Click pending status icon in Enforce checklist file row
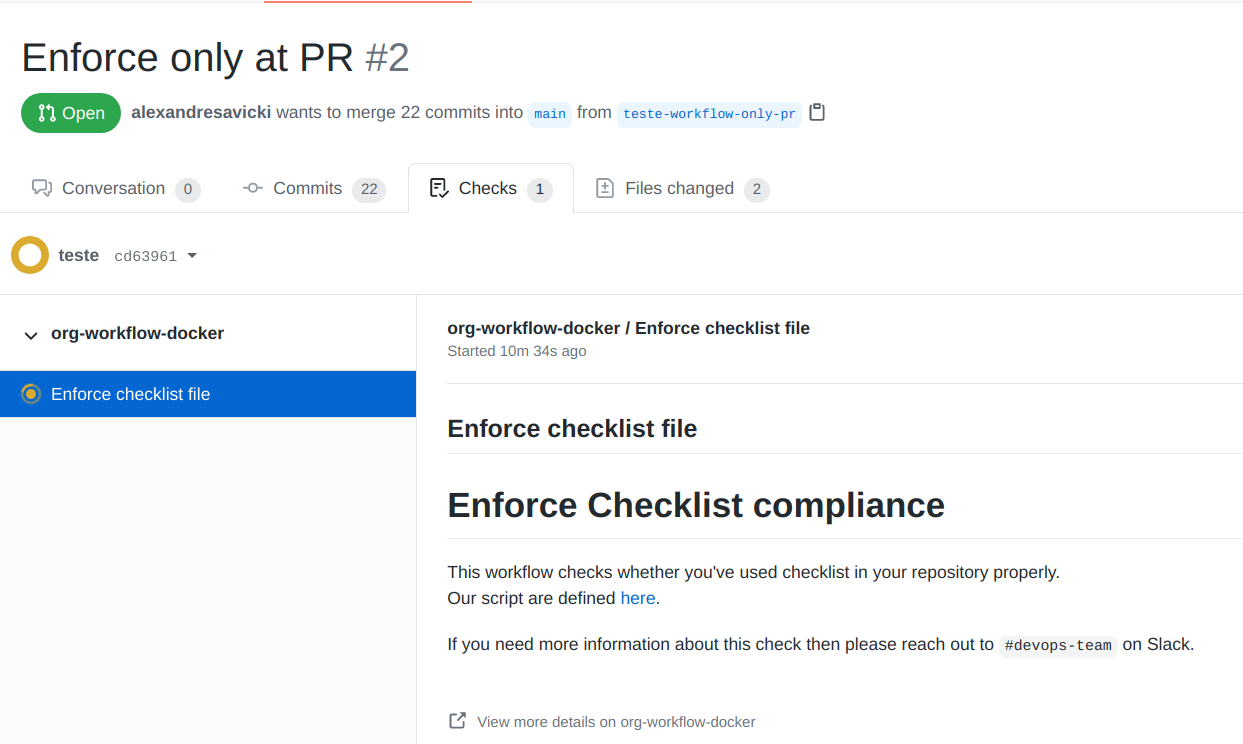The width and height of the screenshot is (1243, 744). pyautogui.click(x=31, y=394)
